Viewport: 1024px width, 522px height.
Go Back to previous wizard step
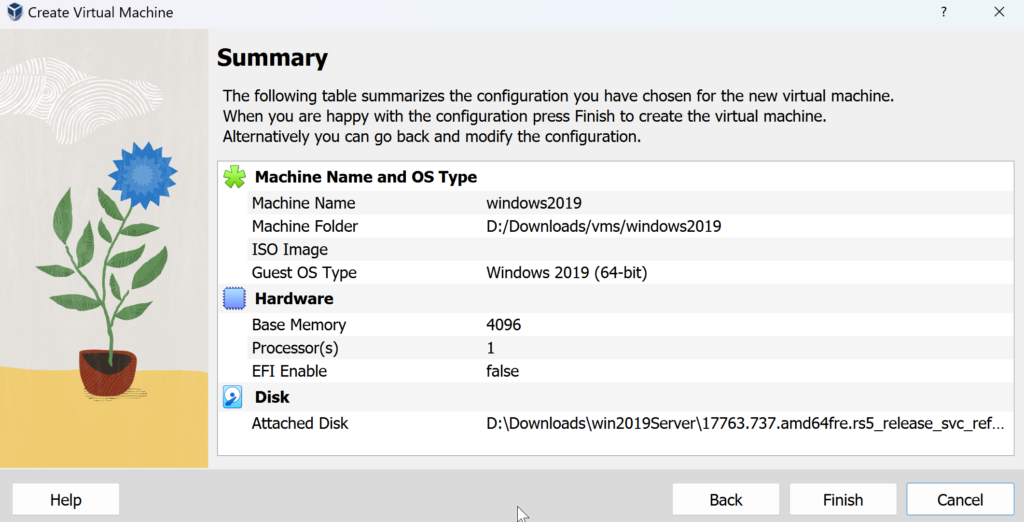coord(726,500)
